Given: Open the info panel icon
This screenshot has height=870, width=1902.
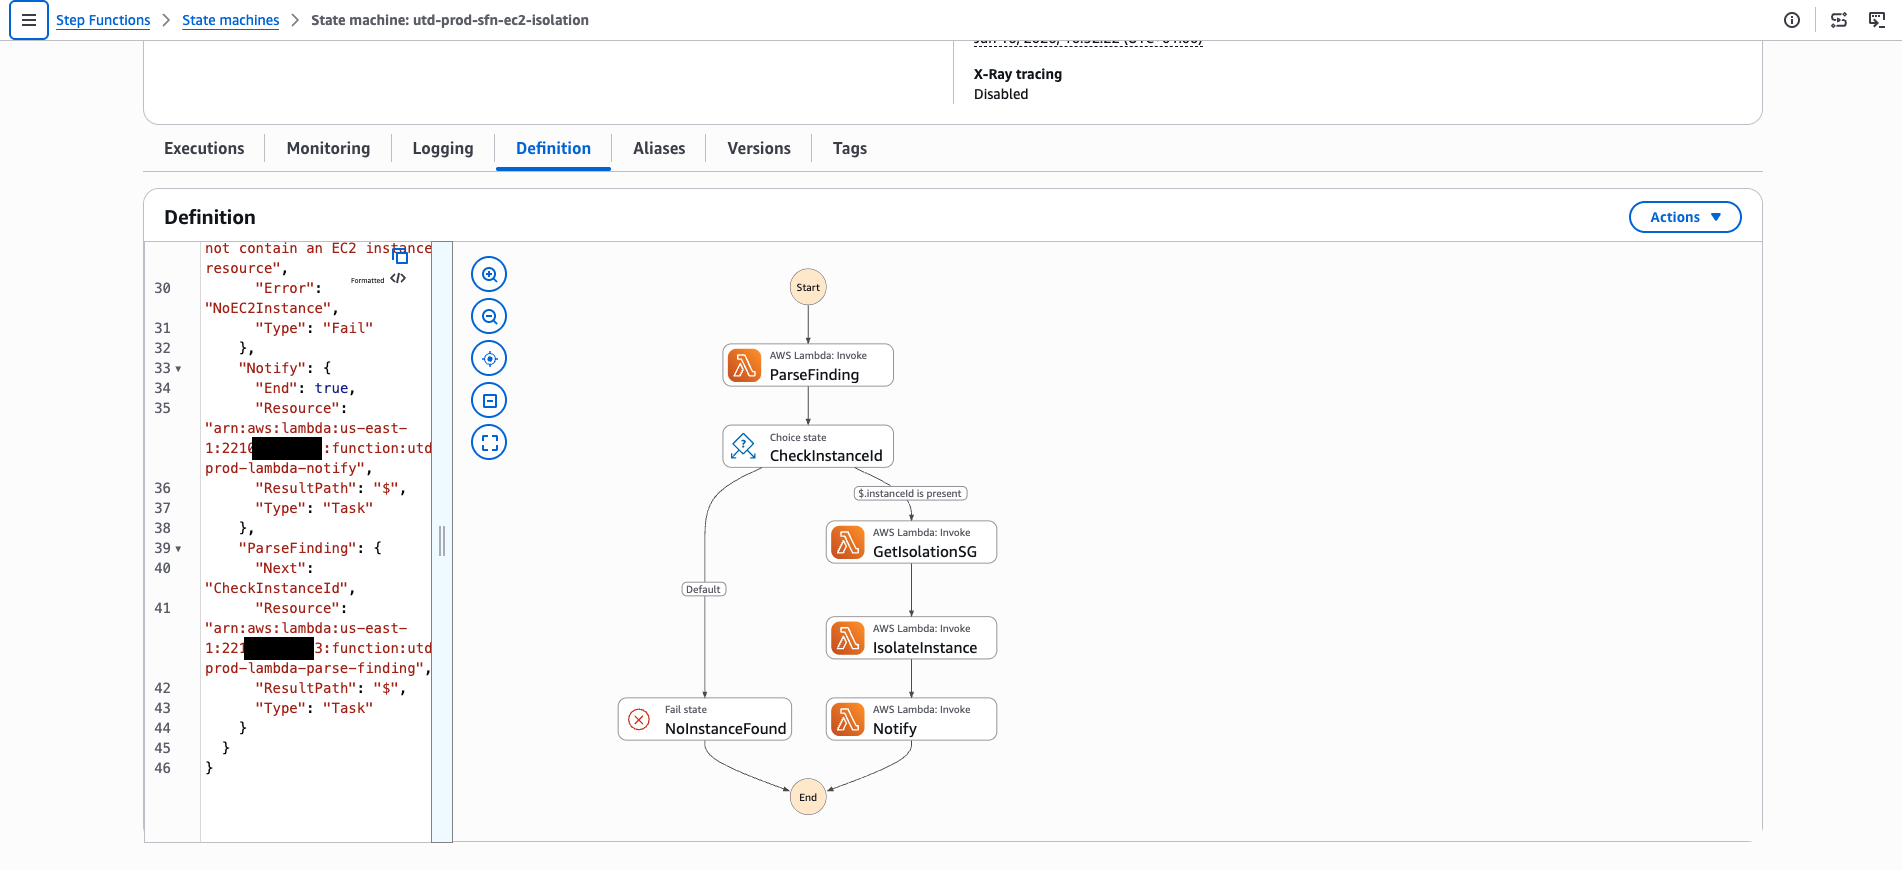Looking at the screenshot, I should click(x=1792, y=20).
